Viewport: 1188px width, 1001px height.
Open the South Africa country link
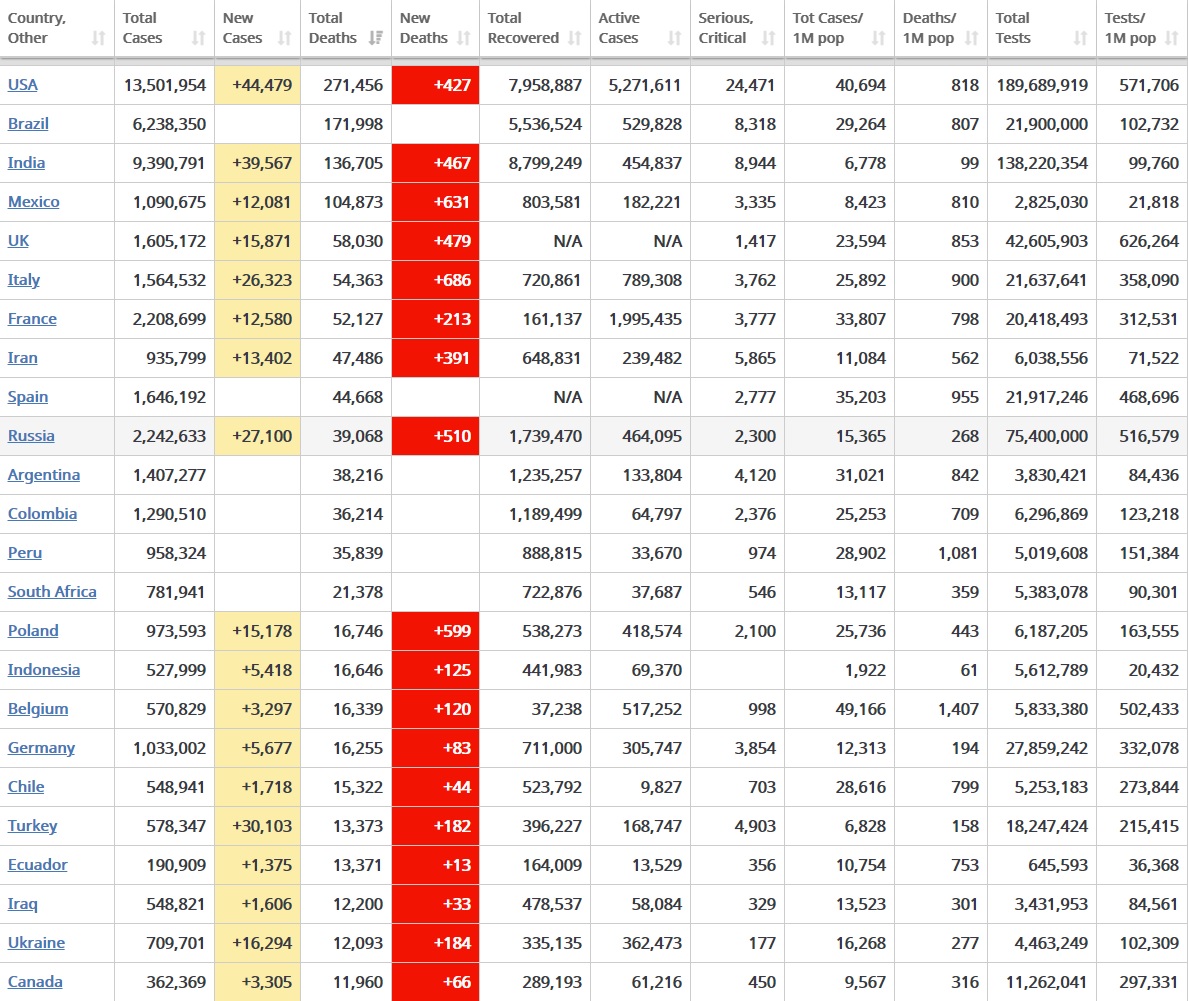tap(52, 592)
